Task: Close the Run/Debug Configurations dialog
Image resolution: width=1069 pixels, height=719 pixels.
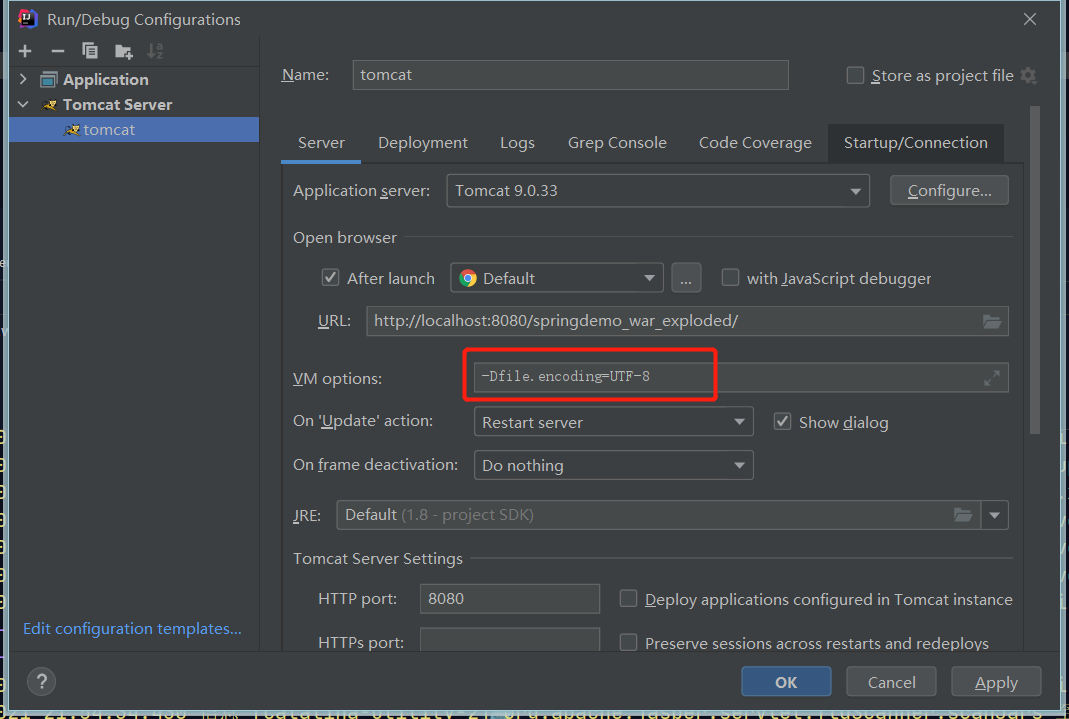Action: (1029, 19)
